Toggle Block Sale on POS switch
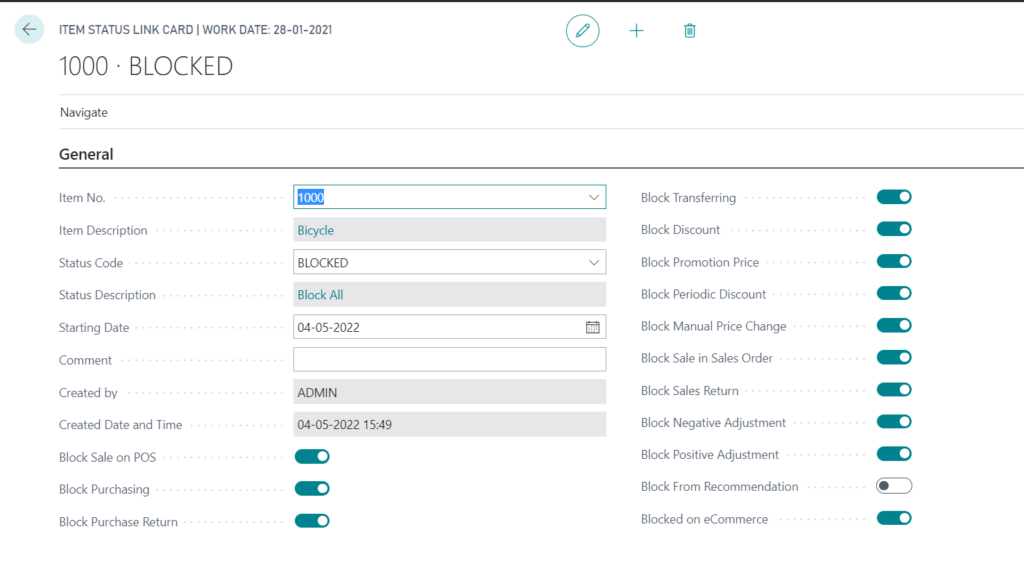1024x579 pixels. click(312, 456)
